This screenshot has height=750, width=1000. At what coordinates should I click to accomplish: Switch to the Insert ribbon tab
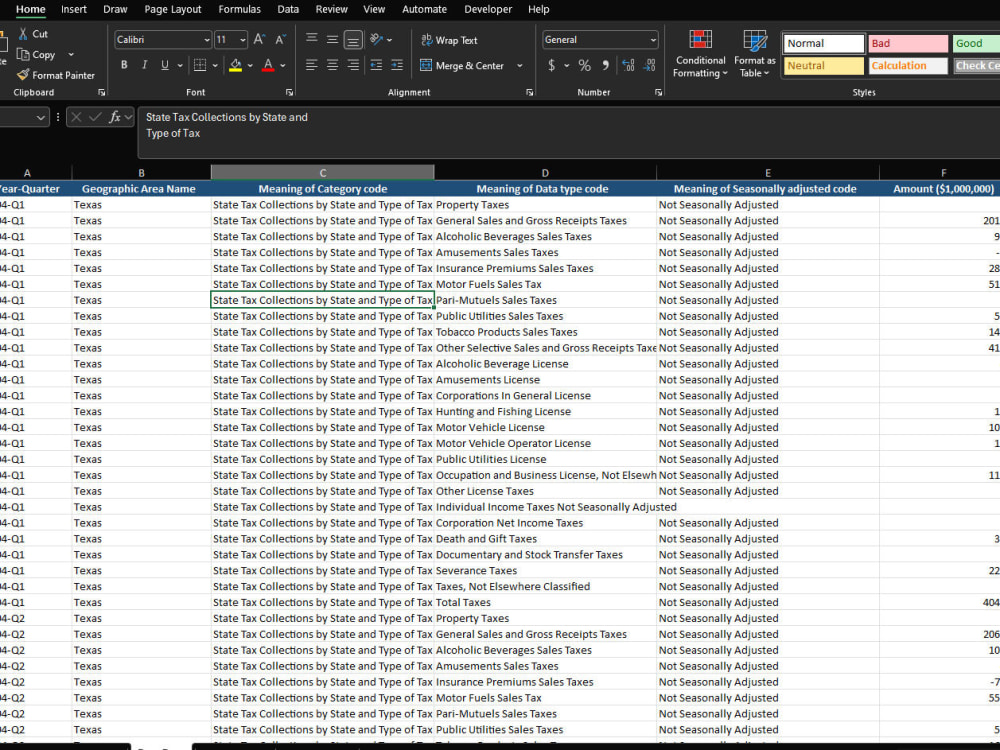pos(73,10)
